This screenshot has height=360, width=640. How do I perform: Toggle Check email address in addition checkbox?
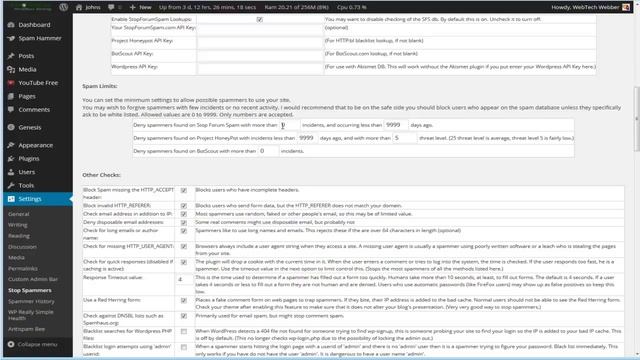tap(184, 214)
